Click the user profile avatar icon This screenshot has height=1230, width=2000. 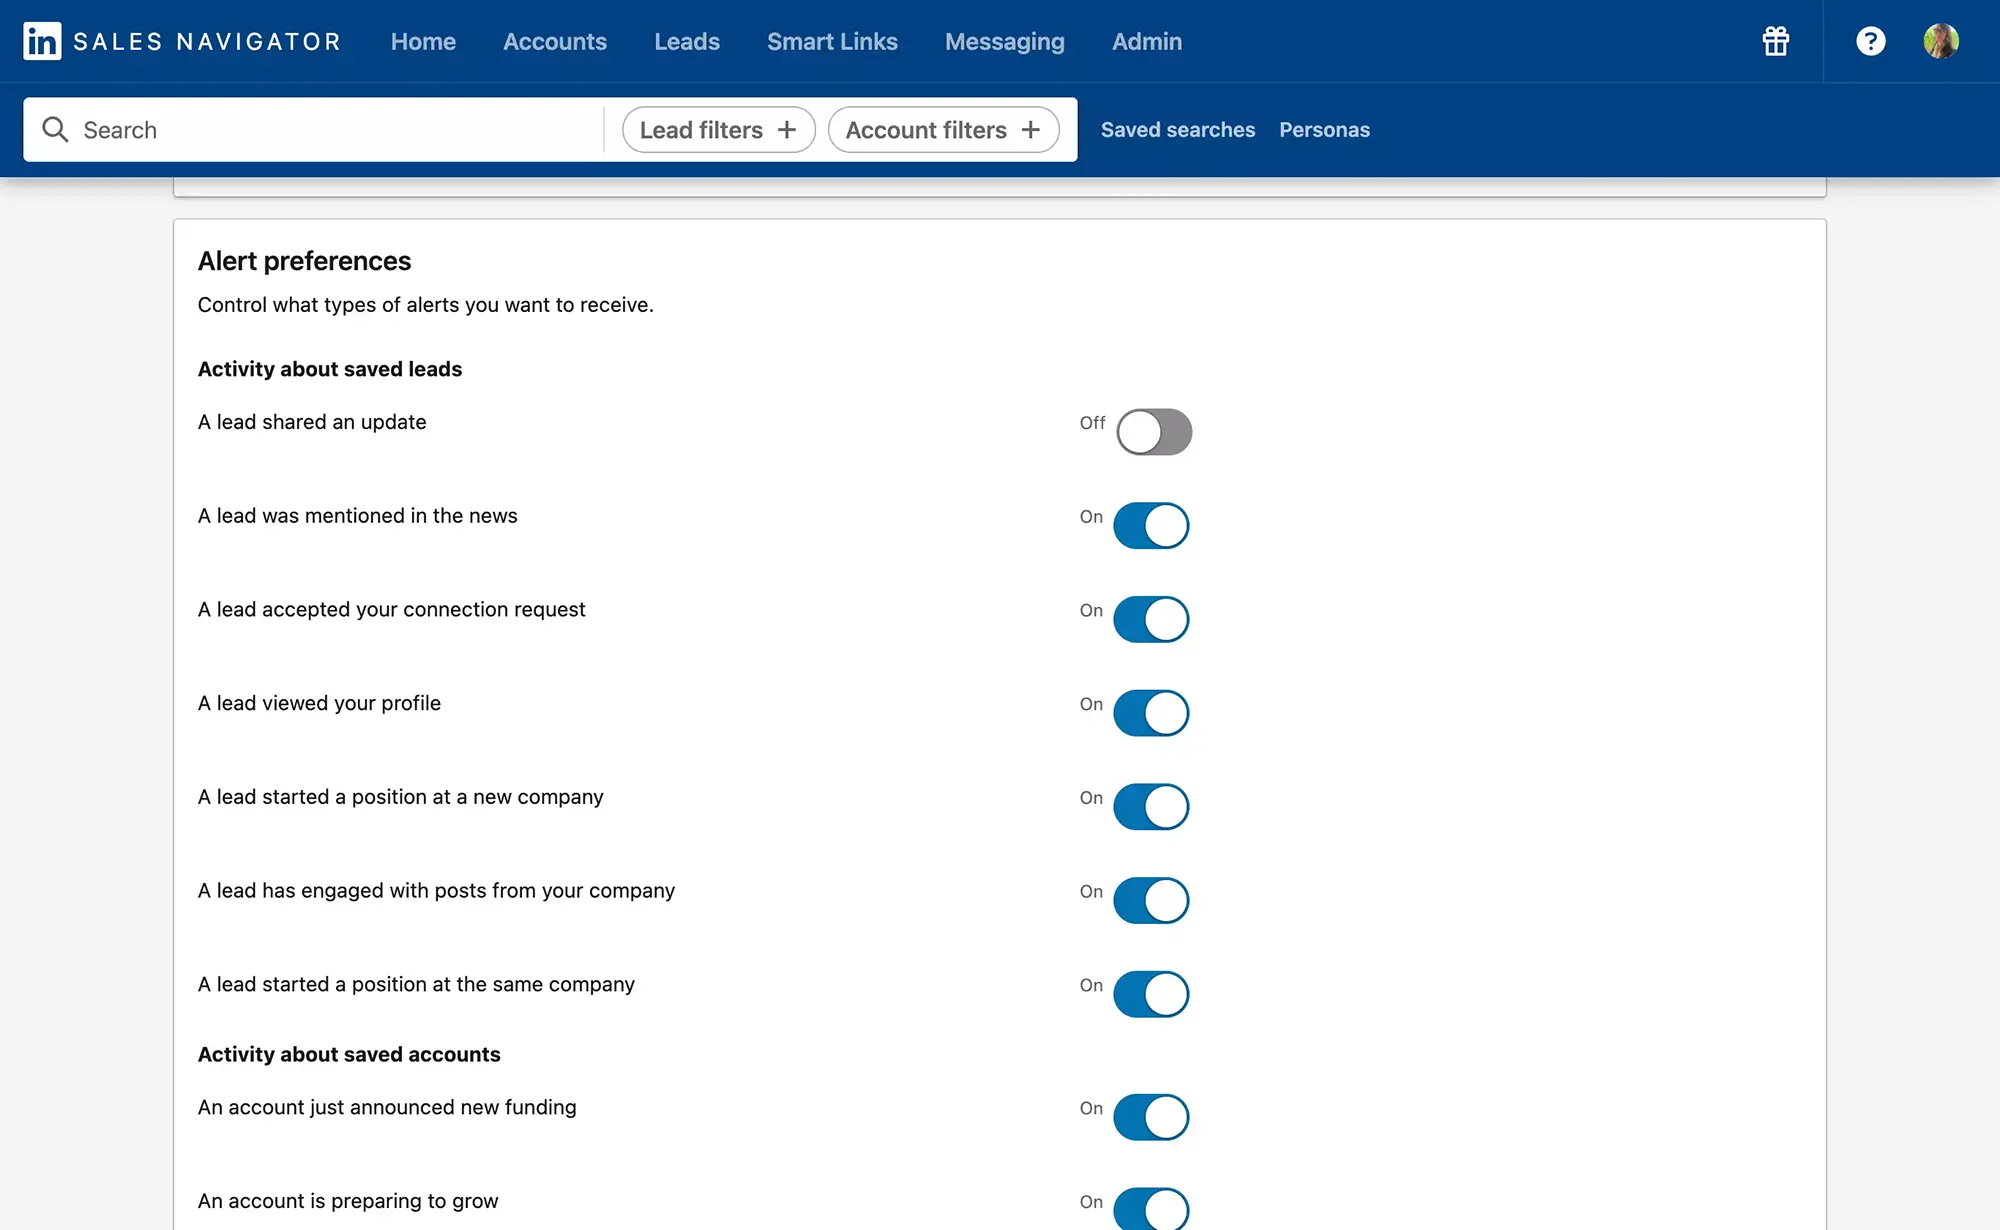1941,40
